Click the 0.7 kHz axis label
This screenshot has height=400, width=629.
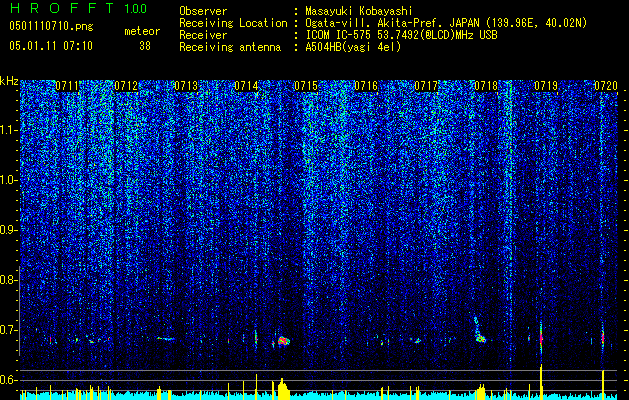click(x=7, y=330)
